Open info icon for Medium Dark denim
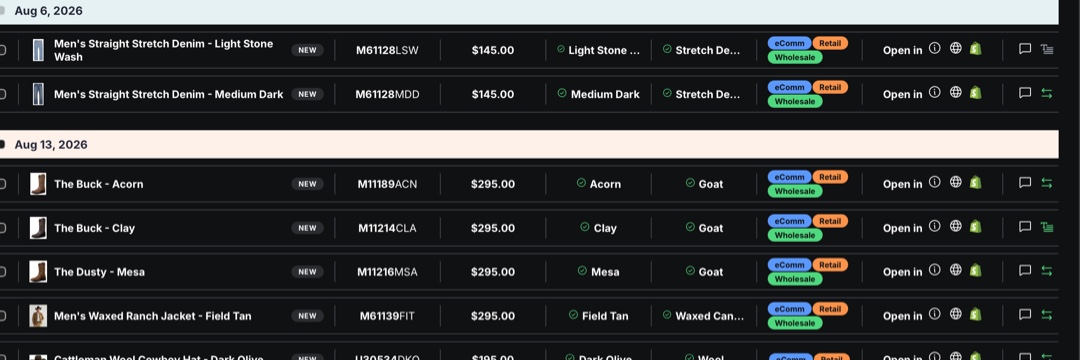Viewport: 1080px width, 360px height. click(x=935, y=92)
